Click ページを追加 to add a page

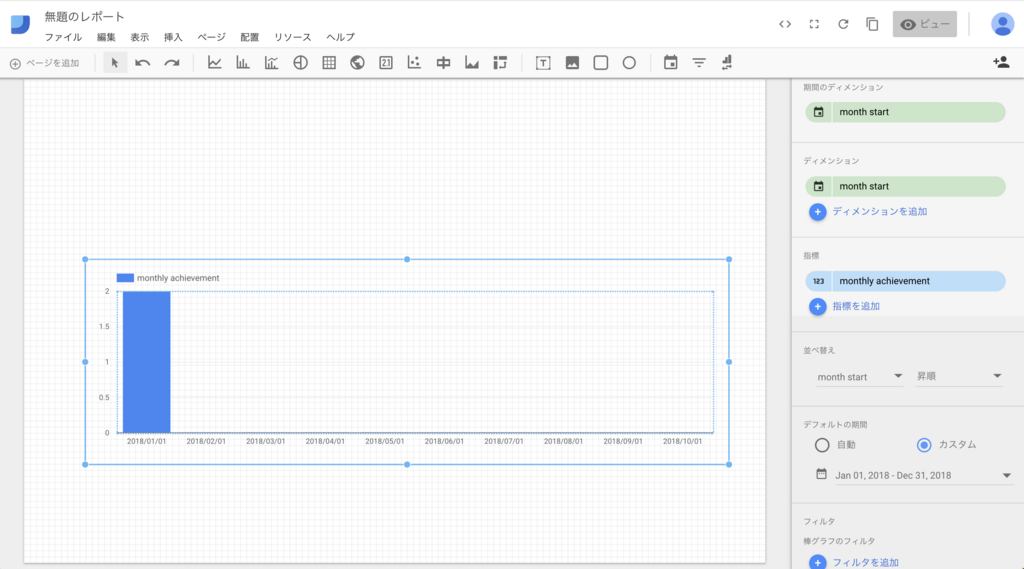pos(44,63)
